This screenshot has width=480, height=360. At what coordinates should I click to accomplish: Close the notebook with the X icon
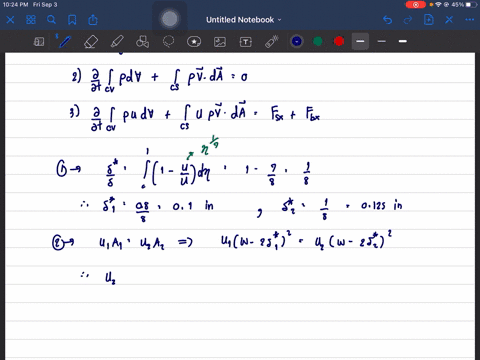10,20
